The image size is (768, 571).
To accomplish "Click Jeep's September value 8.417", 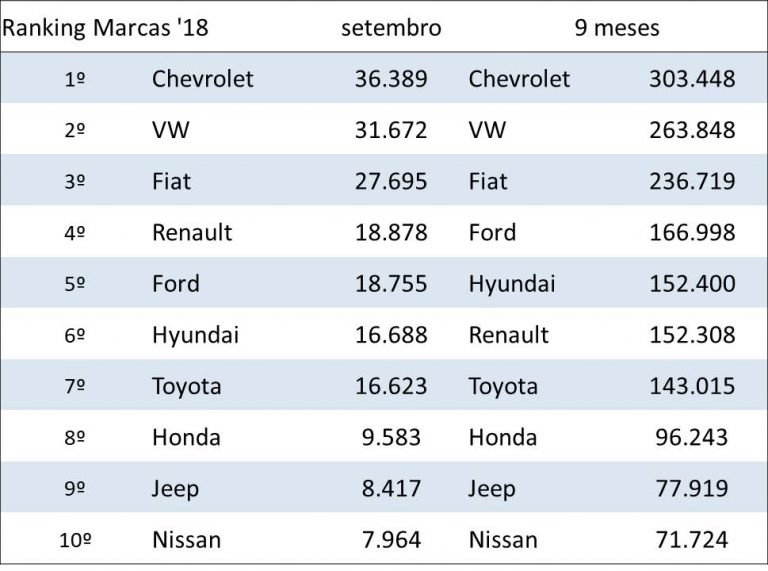I will point(391,489).
